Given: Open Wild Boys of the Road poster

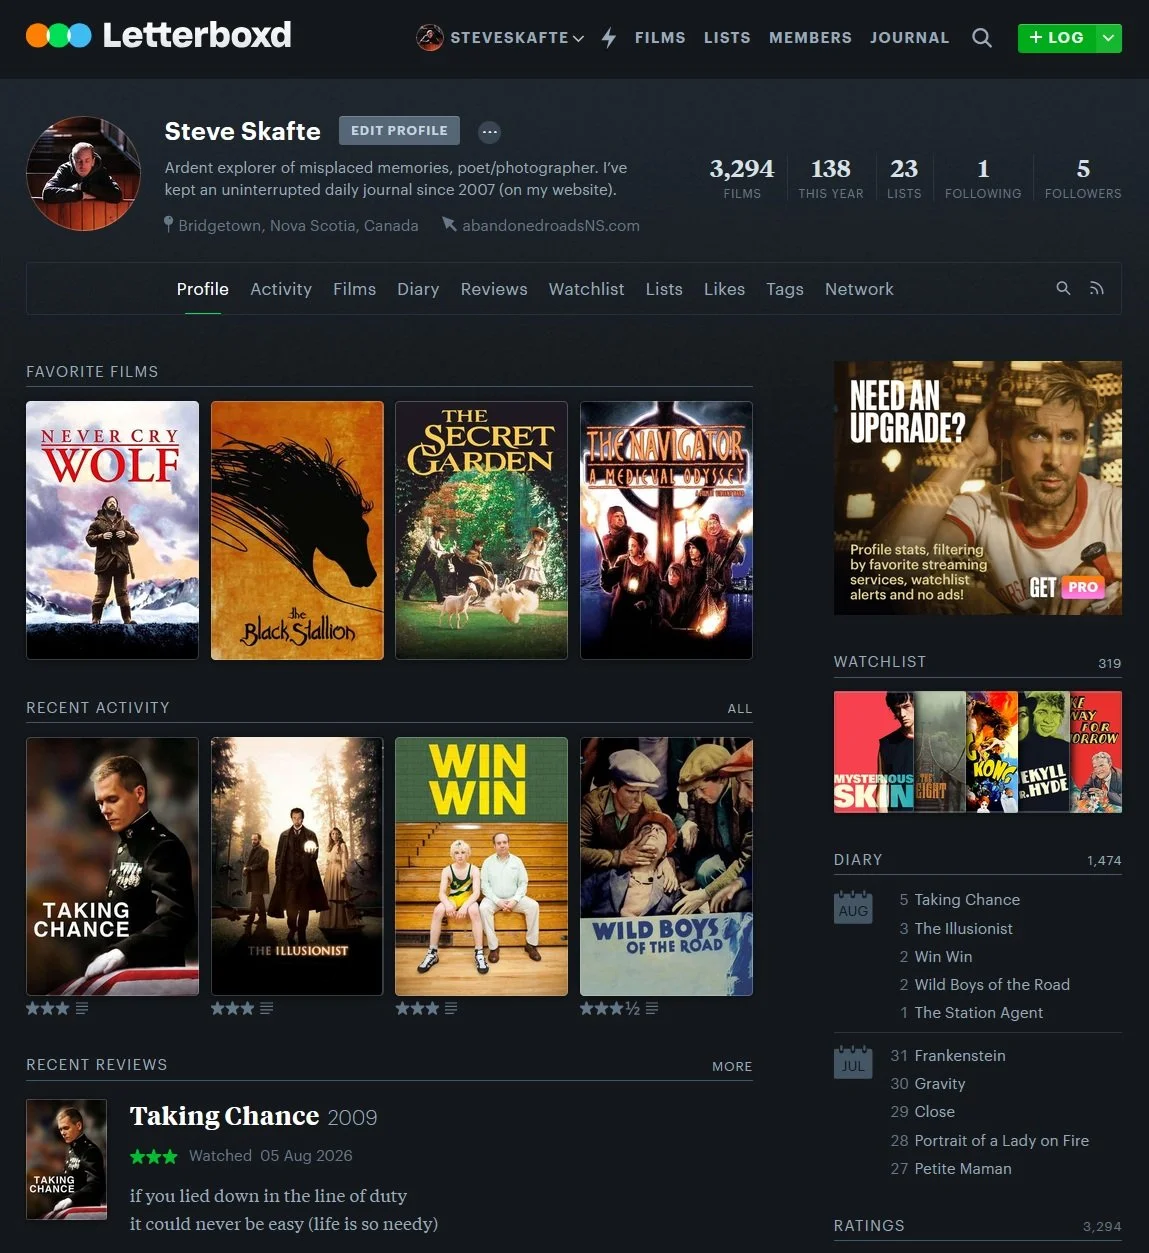Looking at the screenshot, I should (x=666, y=866).
